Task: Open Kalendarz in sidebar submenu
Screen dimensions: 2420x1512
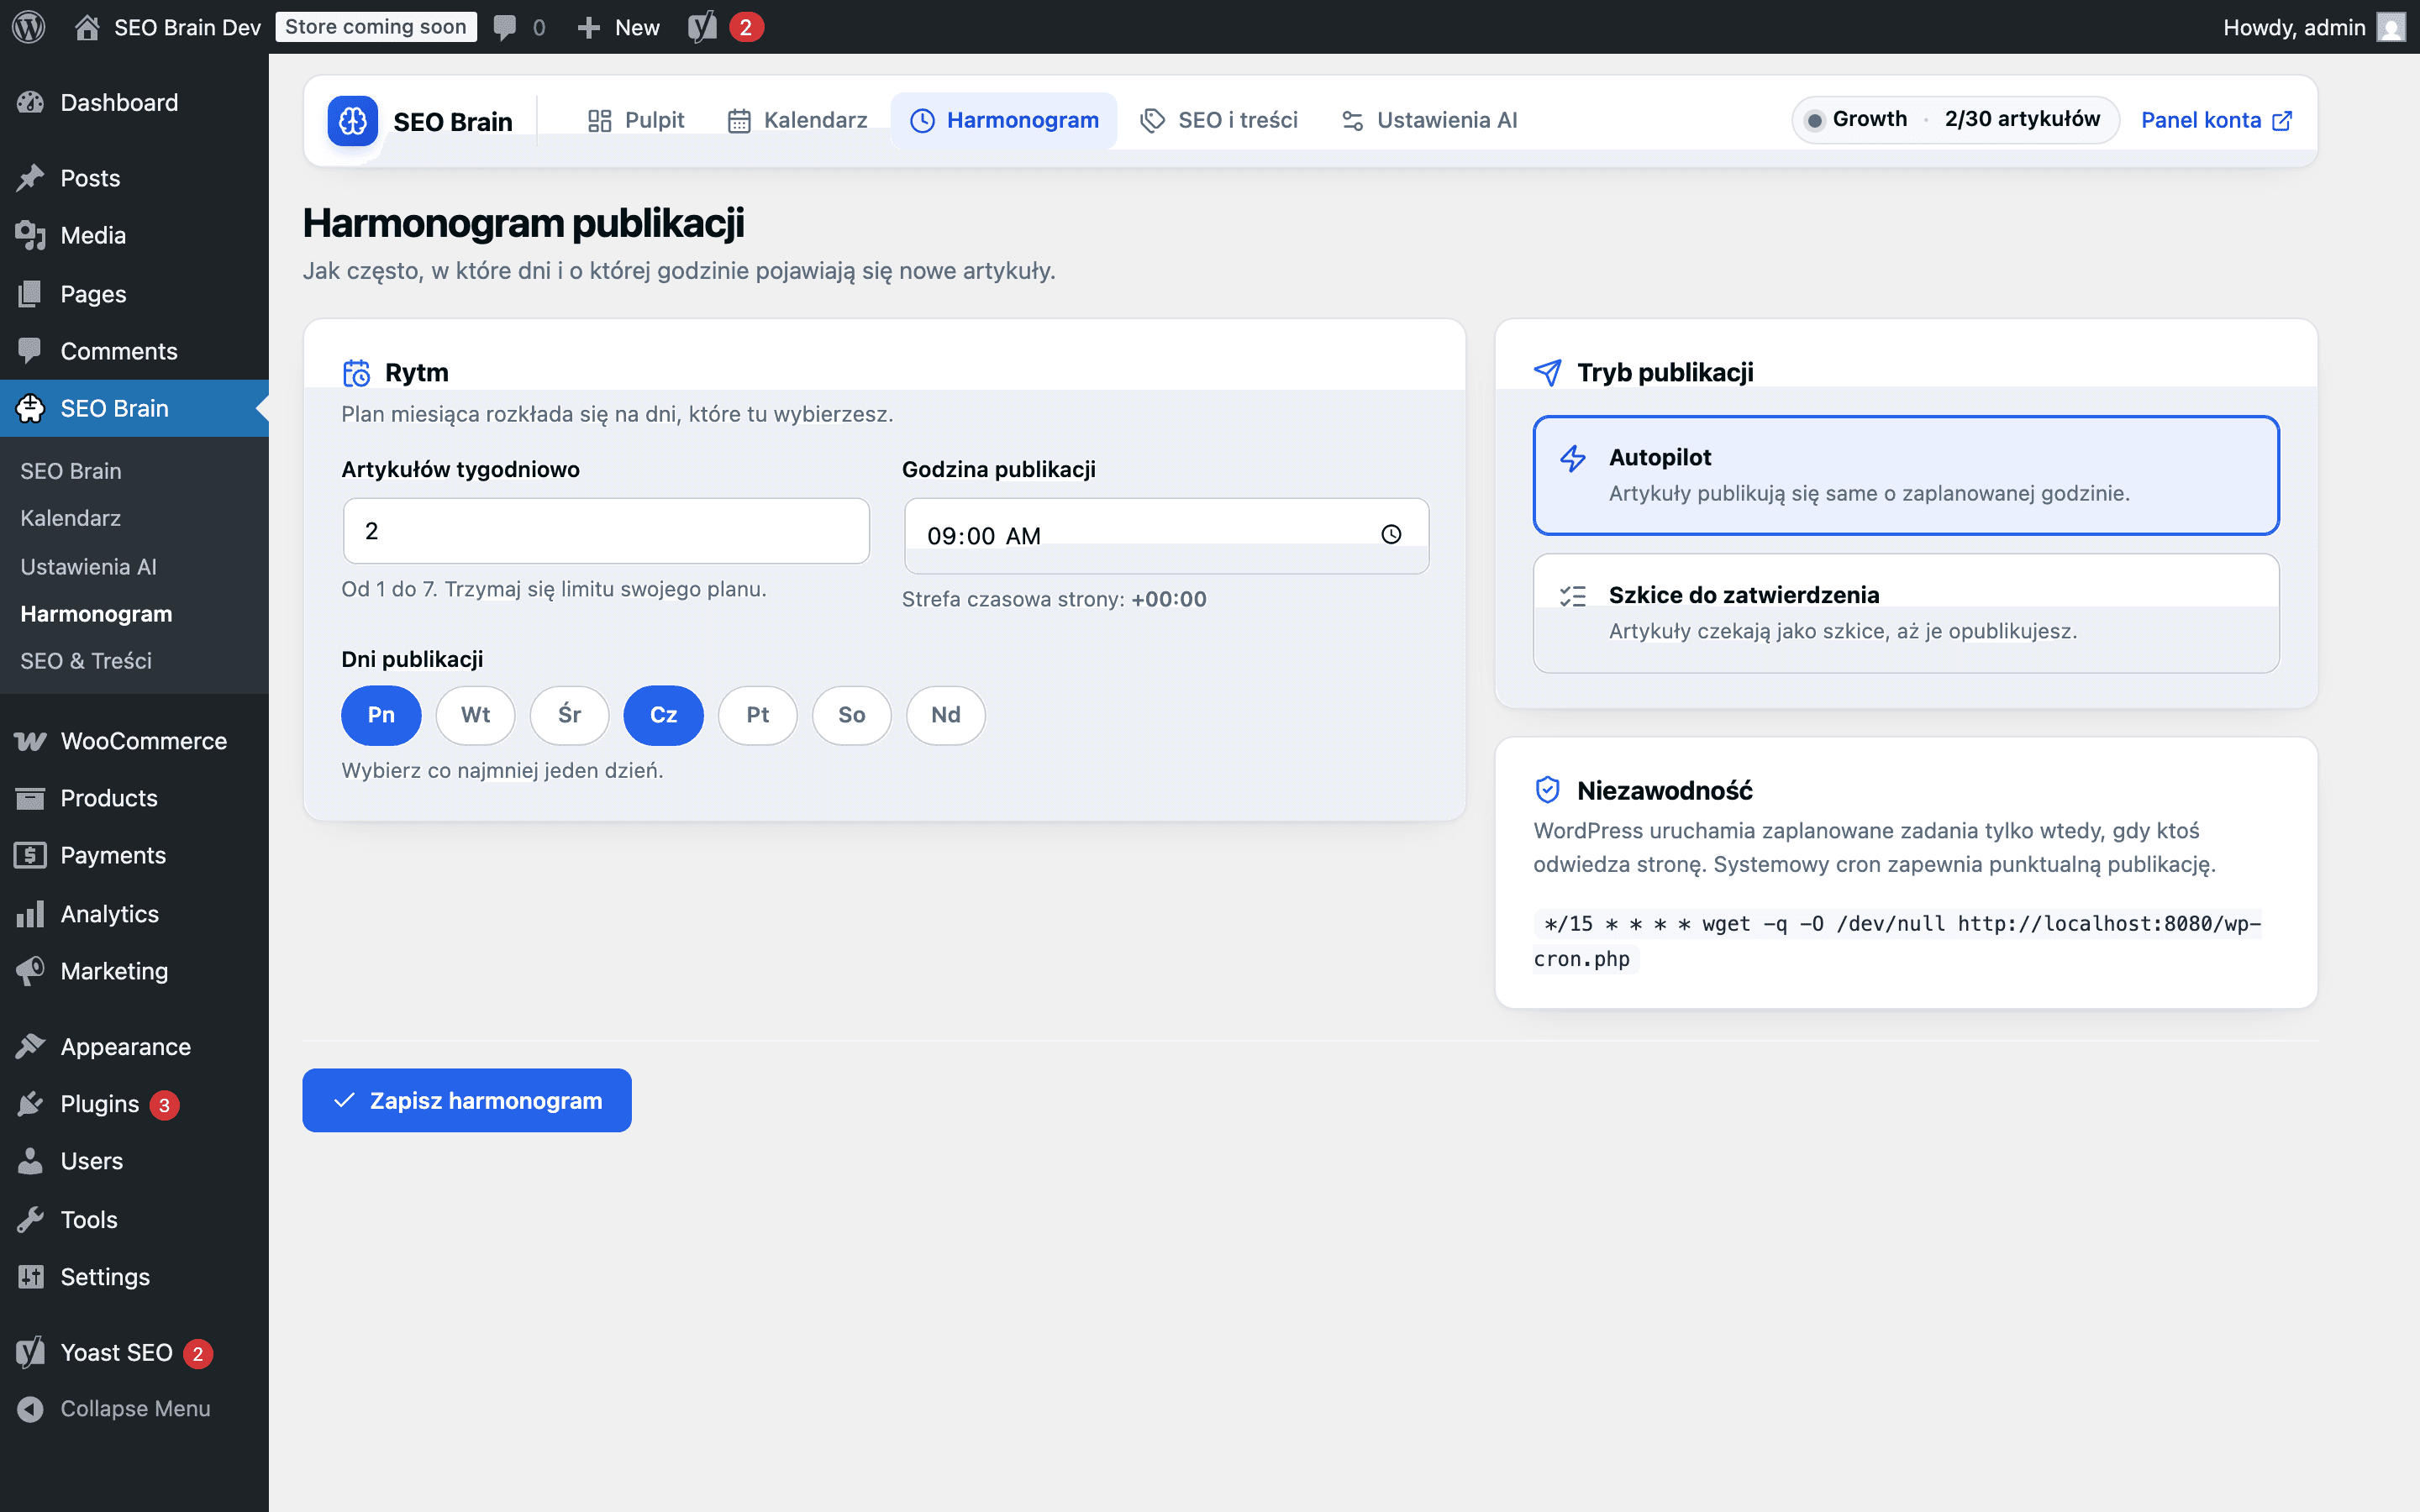Action: (70, 518)
